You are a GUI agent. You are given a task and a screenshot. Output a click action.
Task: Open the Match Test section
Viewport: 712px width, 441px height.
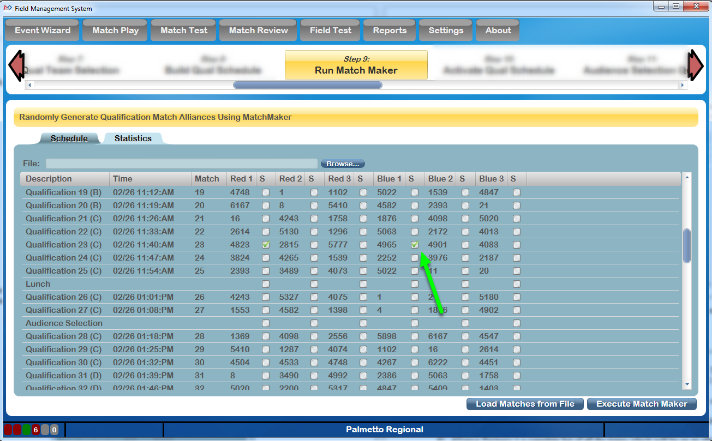click(x=183, y=30)
